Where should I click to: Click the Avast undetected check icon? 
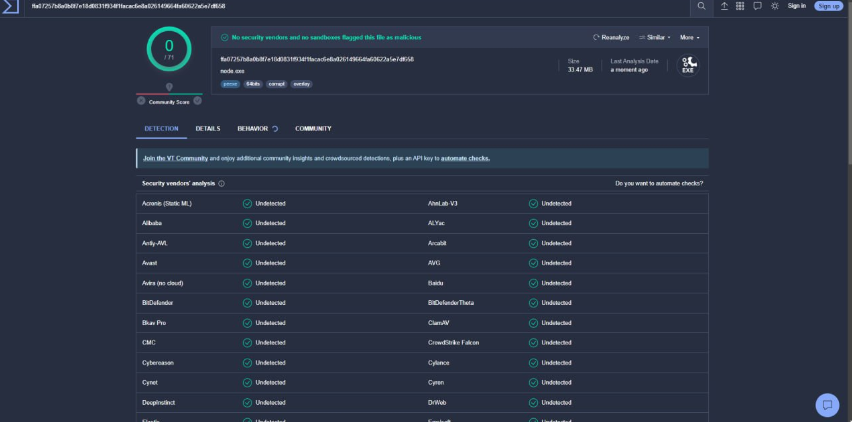coord(247,263)
